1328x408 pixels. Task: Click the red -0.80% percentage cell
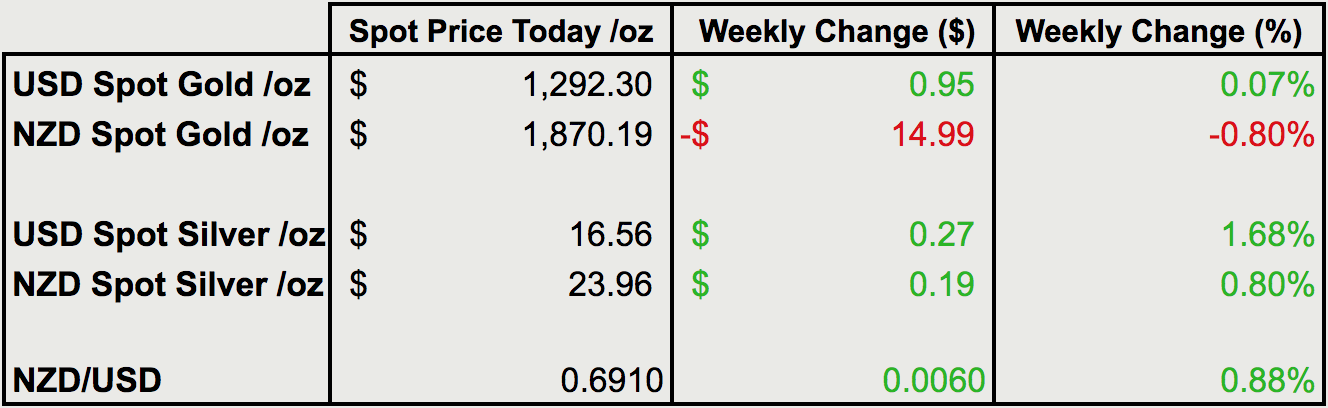[1260, 134]
